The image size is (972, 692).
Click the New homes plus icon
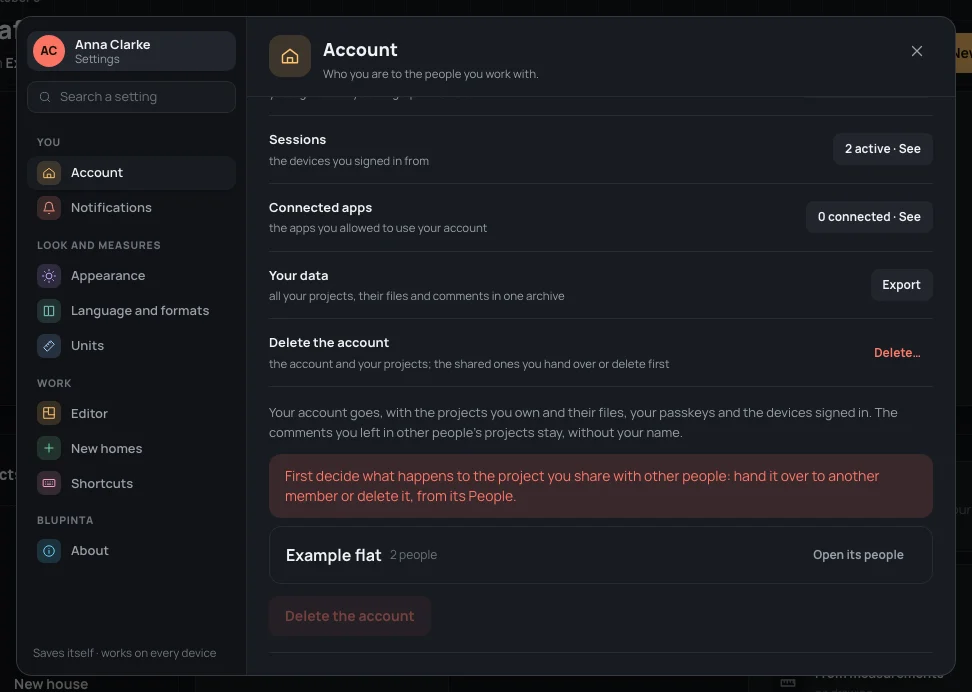point(49,448)
